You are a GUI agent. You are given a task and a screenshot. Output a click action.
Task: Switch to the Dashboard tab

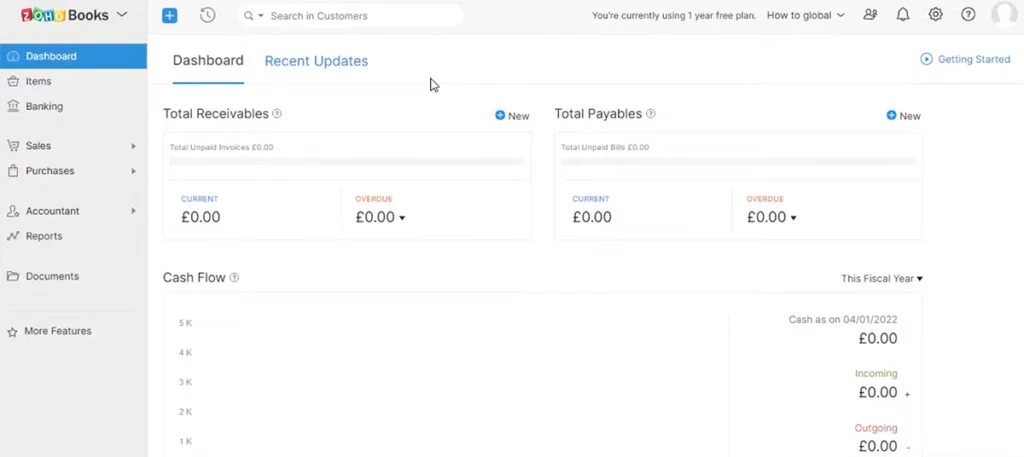tap(208, 61)
